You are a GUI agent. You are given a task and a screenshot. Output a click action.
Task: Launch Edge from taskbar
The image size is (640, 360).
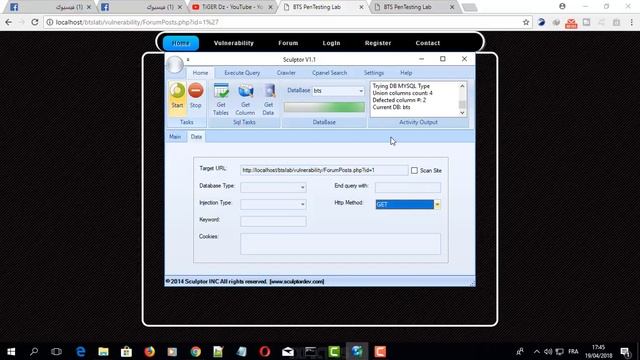(x=80, y=351)
